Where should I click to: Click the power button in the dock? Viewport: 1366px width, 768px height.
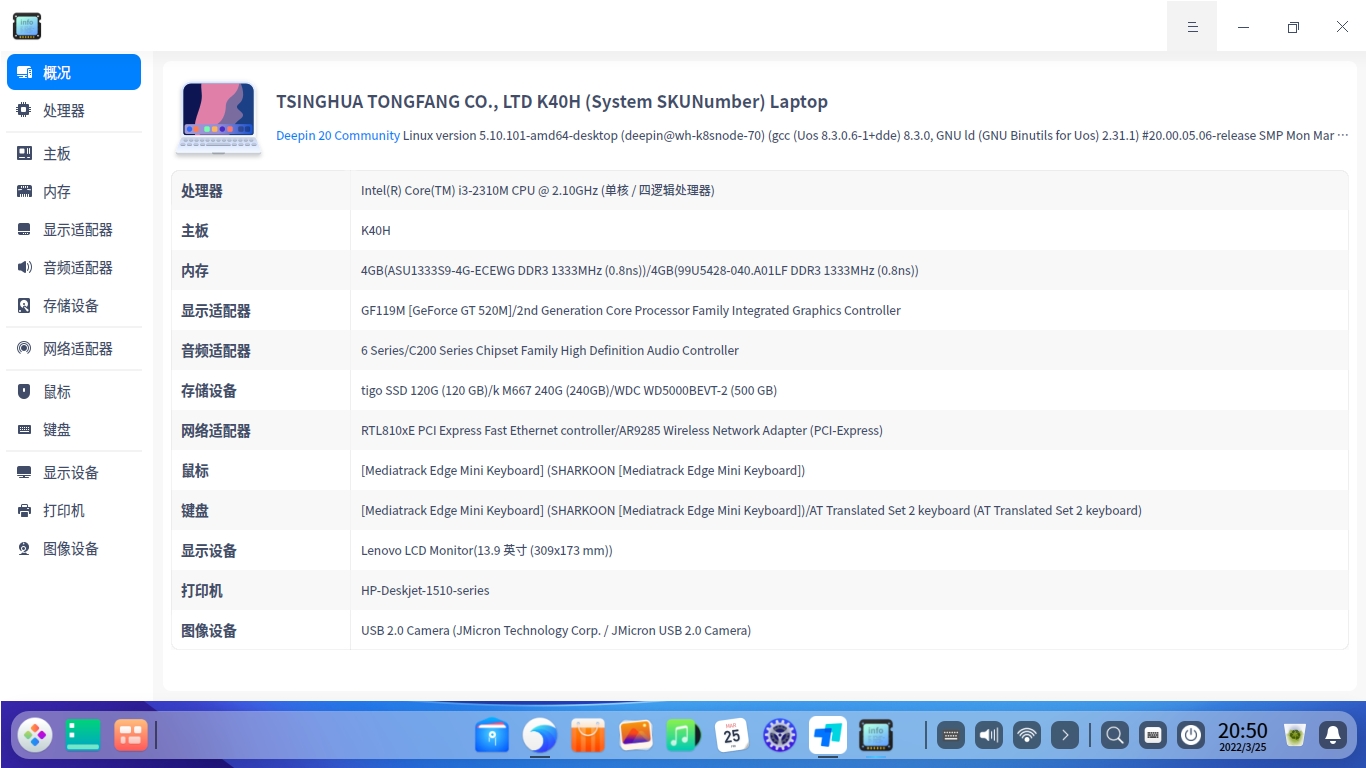(1191, 735)
